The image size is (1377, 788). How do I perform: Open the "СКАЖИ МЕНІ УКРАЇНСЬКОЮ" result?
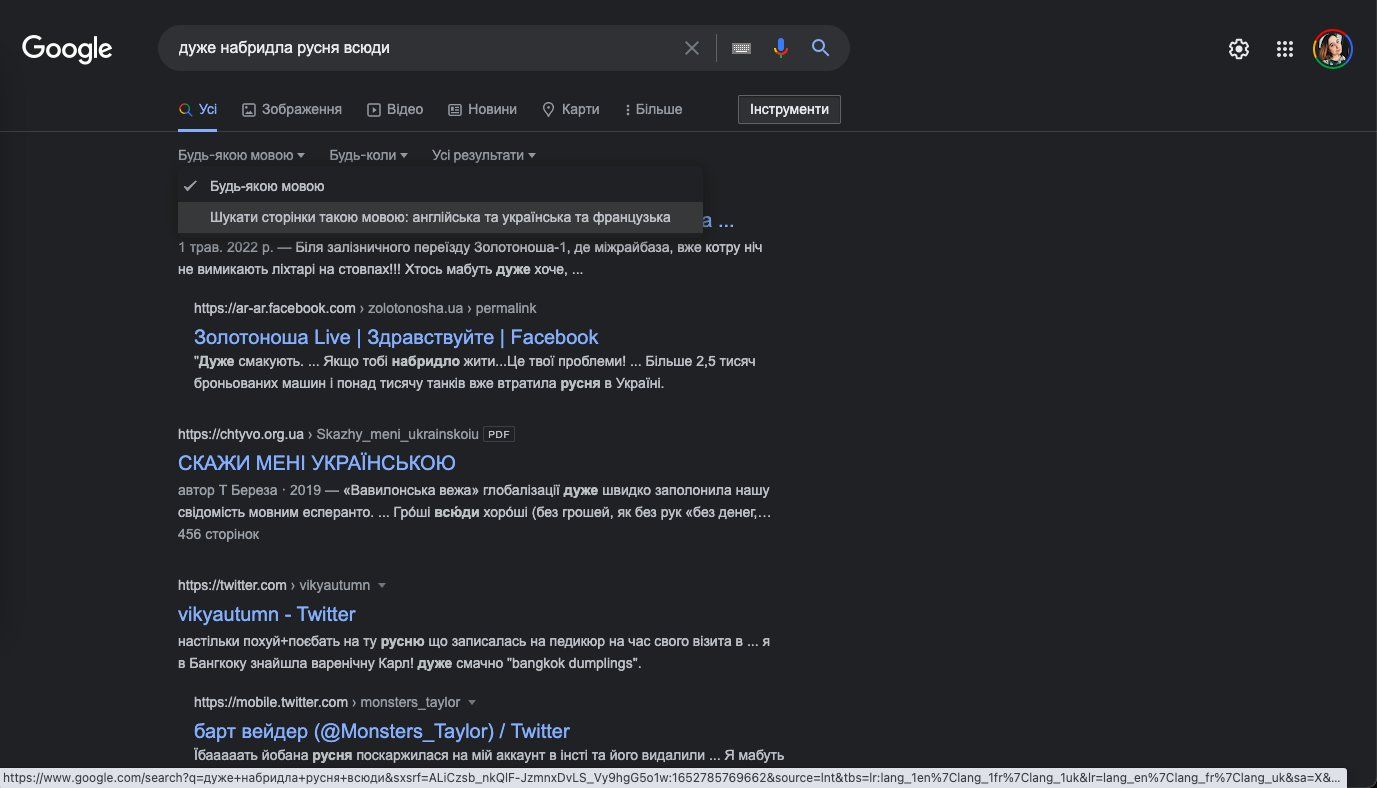[x=316, y=463]
